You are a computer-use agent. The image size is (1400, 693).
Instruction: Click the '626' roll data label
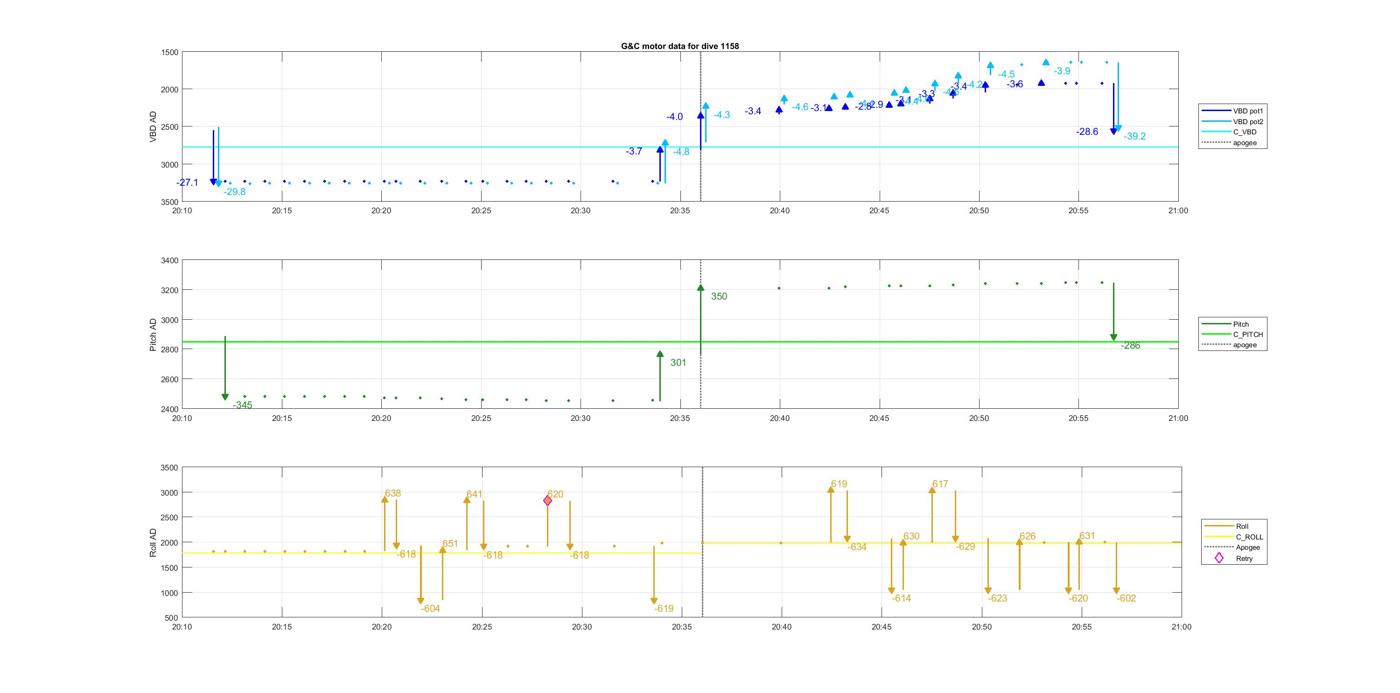[x=1028, y=537]
